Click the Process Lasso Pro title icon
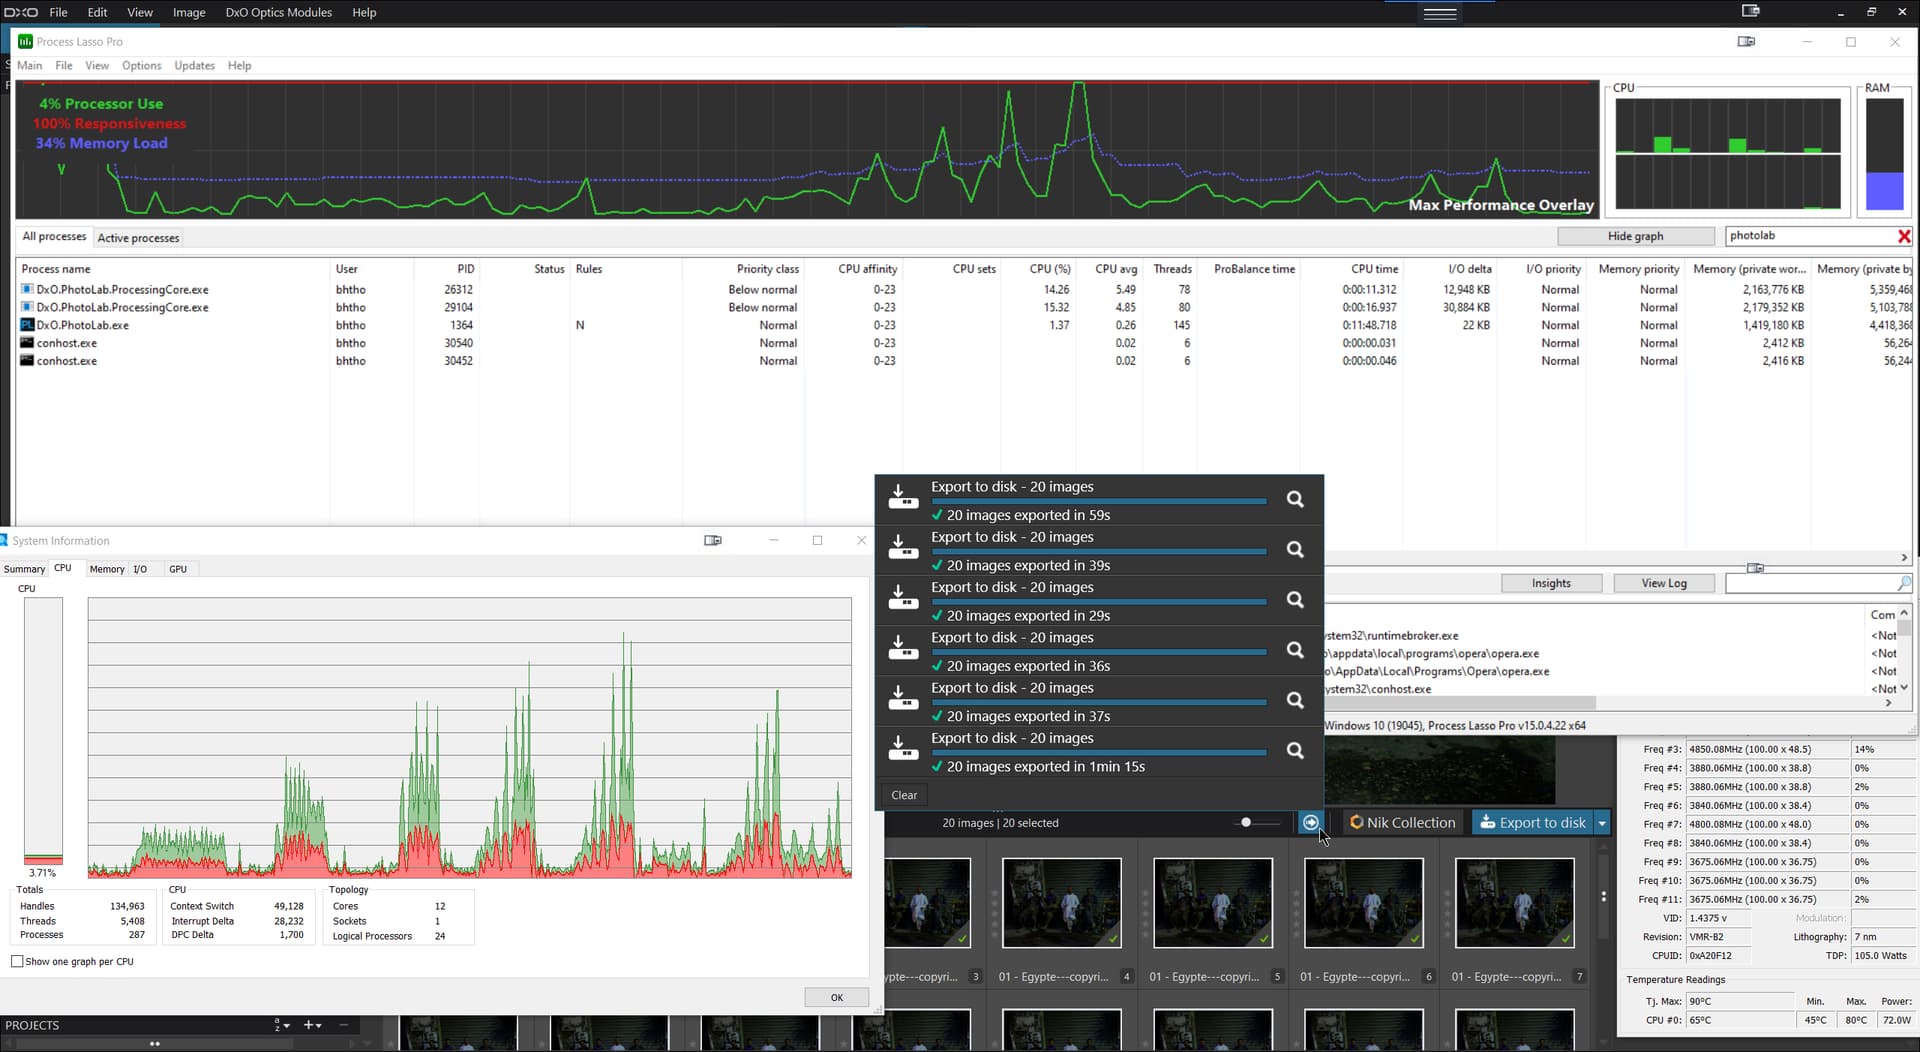 click(25, 41)
